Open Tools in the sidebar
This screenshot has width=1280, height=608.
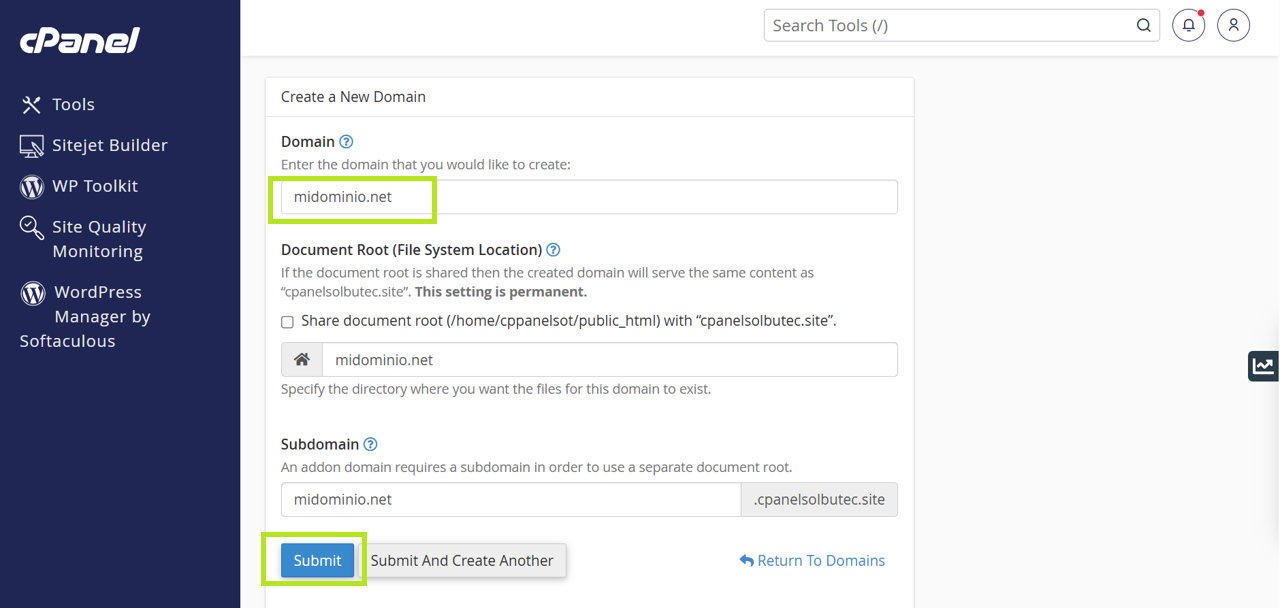coord(72,104)
